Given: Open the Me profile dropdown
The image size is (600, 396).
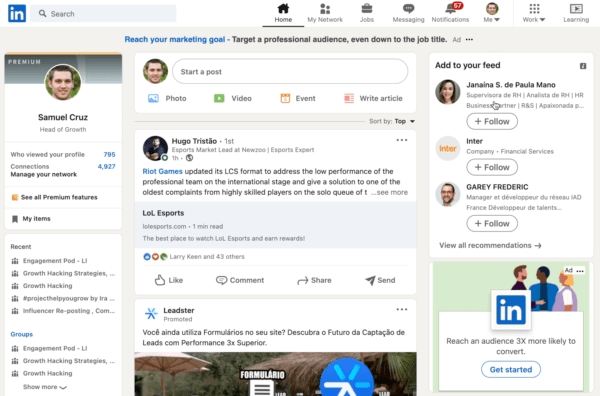Looking at the screenshot, I should click(492, 13).
